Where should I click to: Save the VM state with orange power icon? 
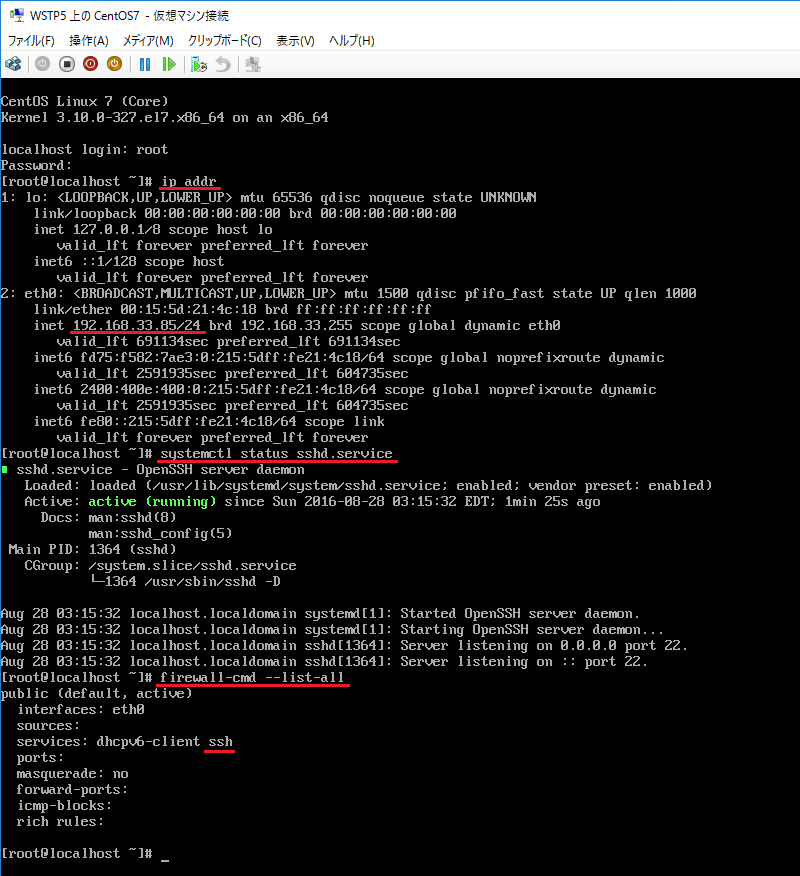(115, 64)
